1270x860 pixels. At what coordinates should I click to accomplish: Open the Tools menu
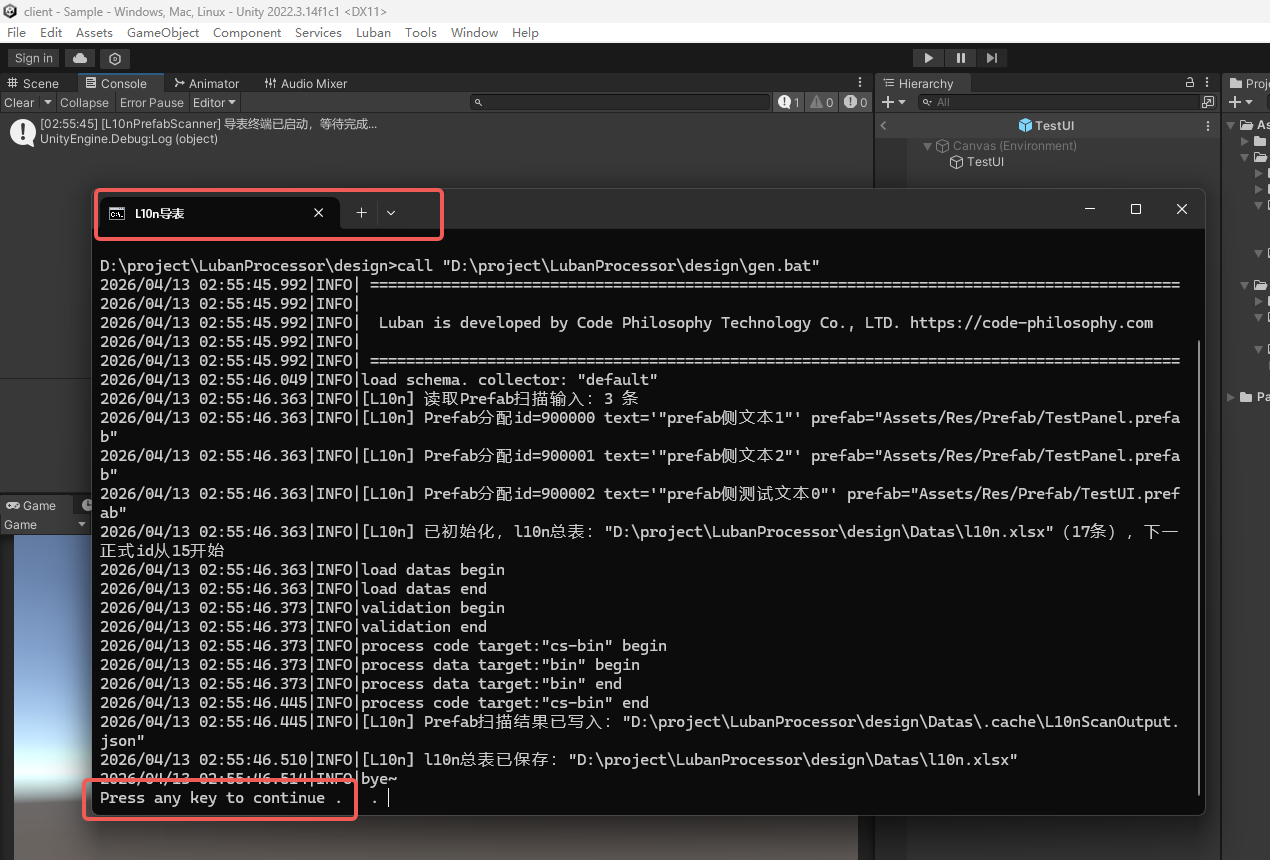pos(421,32)
